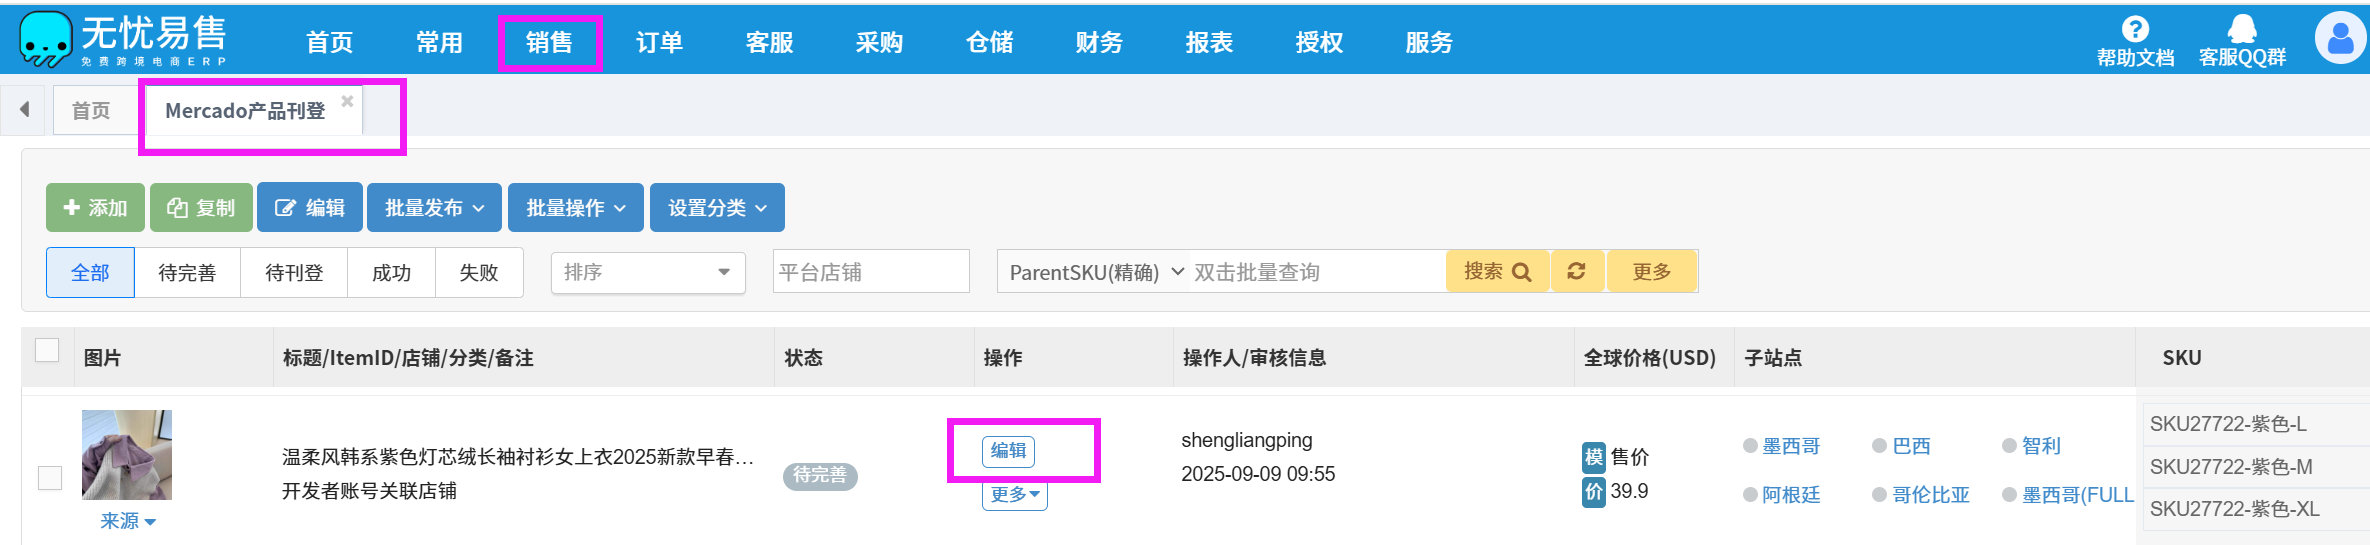
Task: Click the 巴西 subsite link
Action: coord(1911,446)
